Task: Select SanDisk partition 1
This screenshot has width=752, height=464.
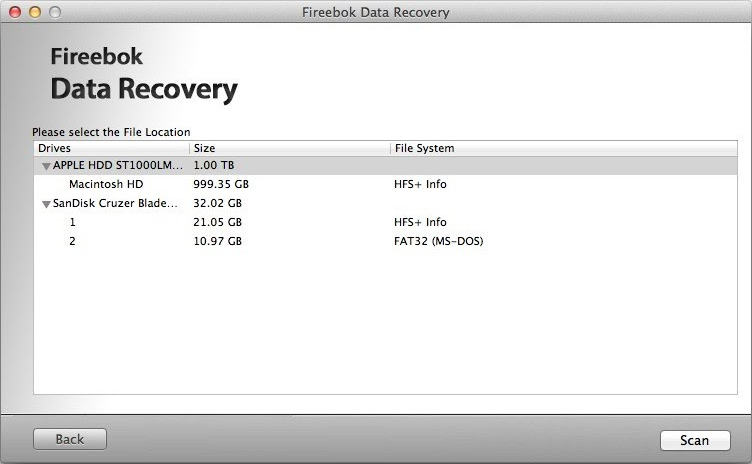Action: click(x=385, y=222)
